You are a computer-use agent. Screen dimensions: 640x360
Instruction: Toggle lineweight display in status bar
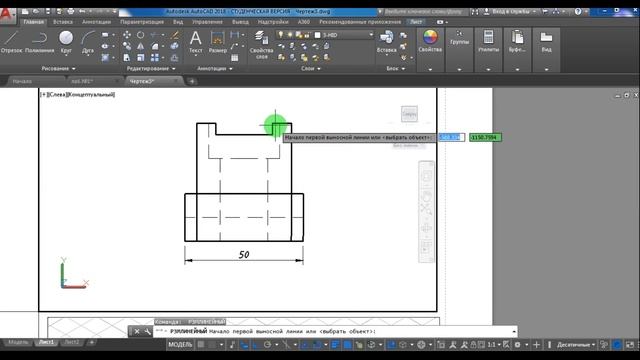tap(335, 345)
